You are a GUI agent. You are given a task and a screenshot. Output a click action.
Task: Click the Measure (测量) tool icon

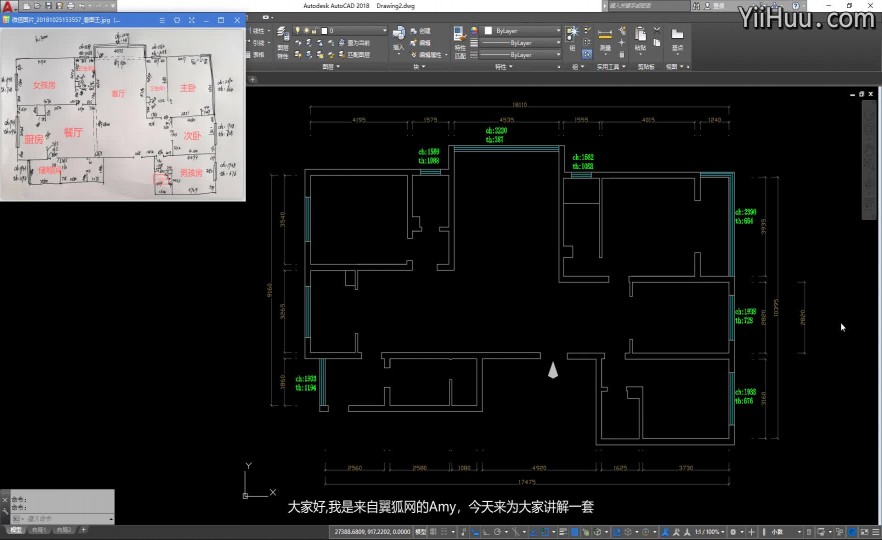605,34
